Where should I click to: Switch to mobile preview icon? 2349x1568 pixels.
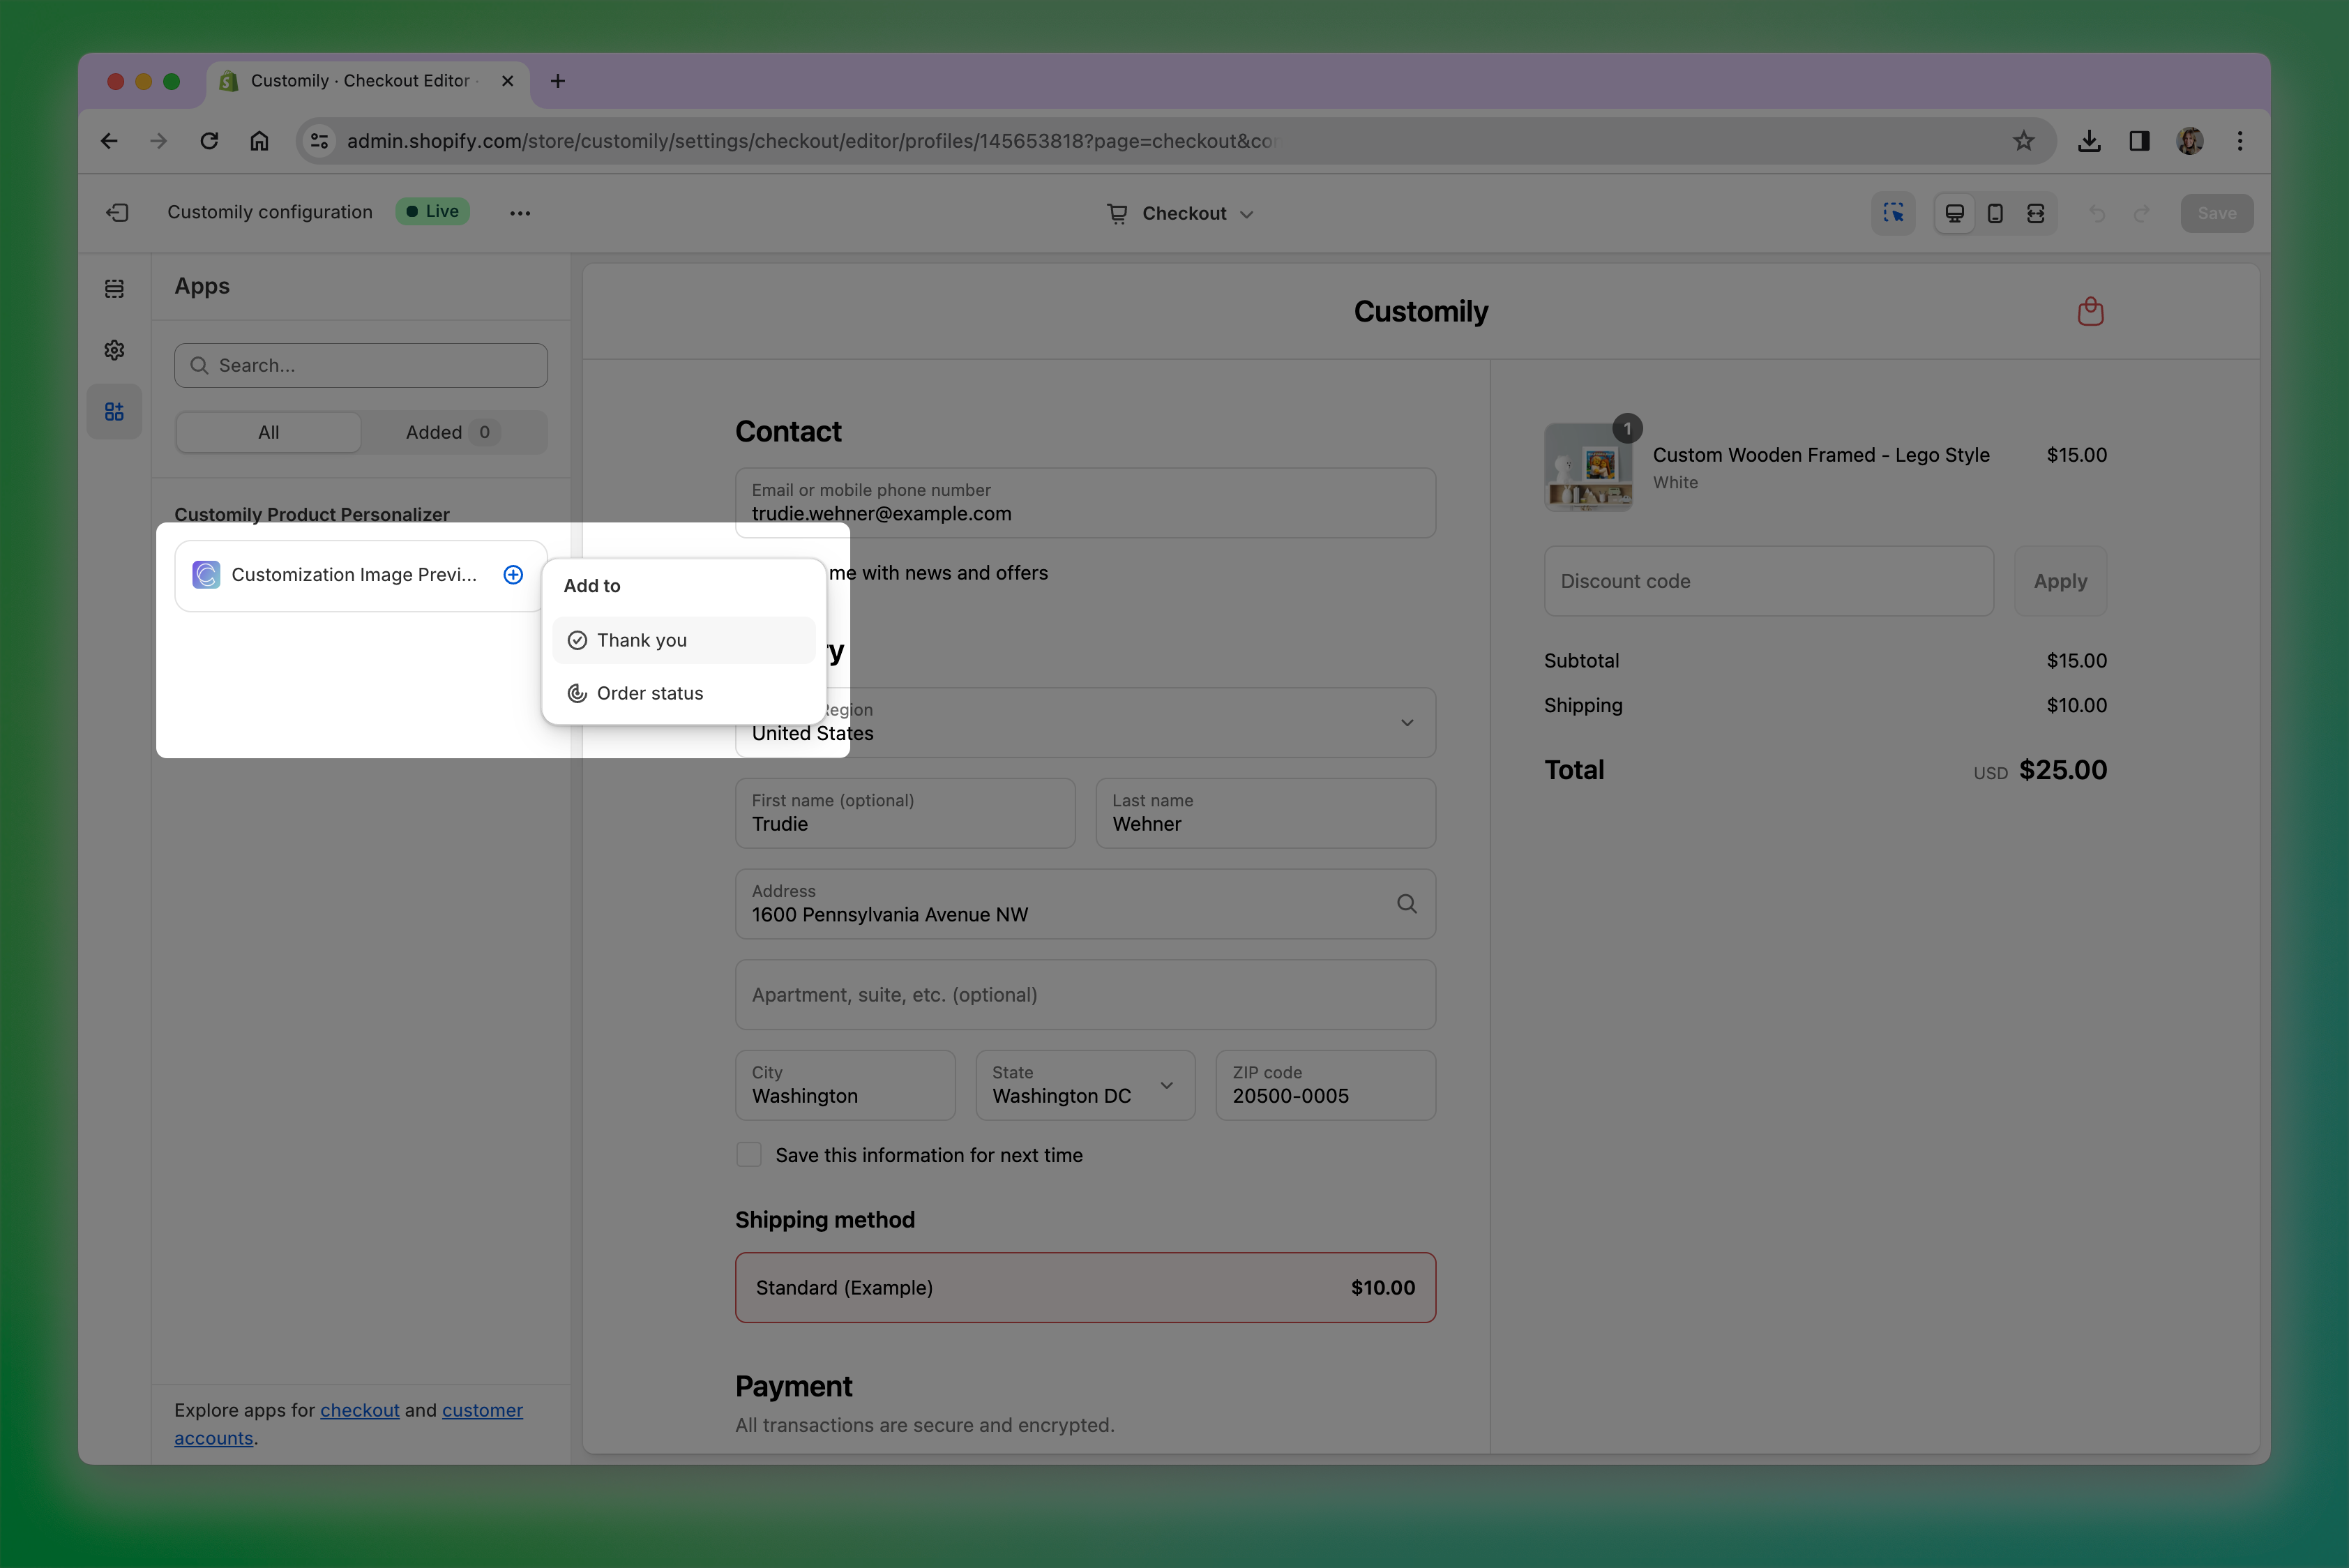click(1995, 213)
